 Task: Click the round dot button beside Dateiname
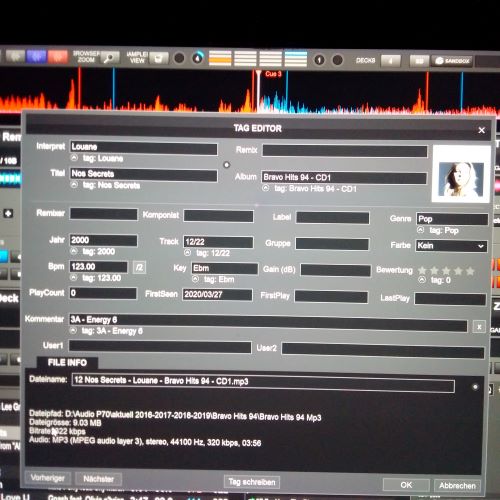[x=475, y=387]
